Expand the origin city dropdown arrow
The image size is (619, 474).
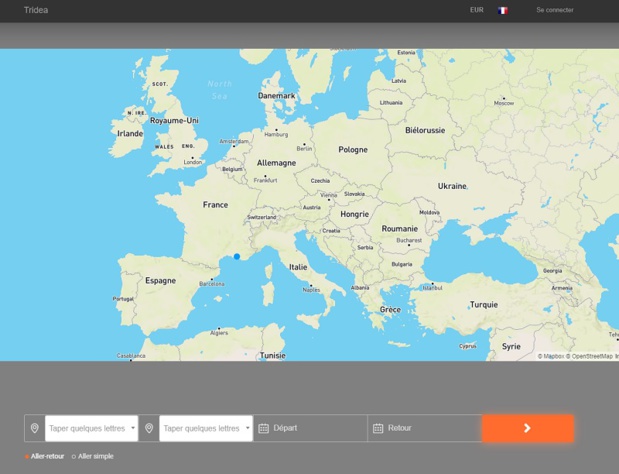(x=133, y=428)
